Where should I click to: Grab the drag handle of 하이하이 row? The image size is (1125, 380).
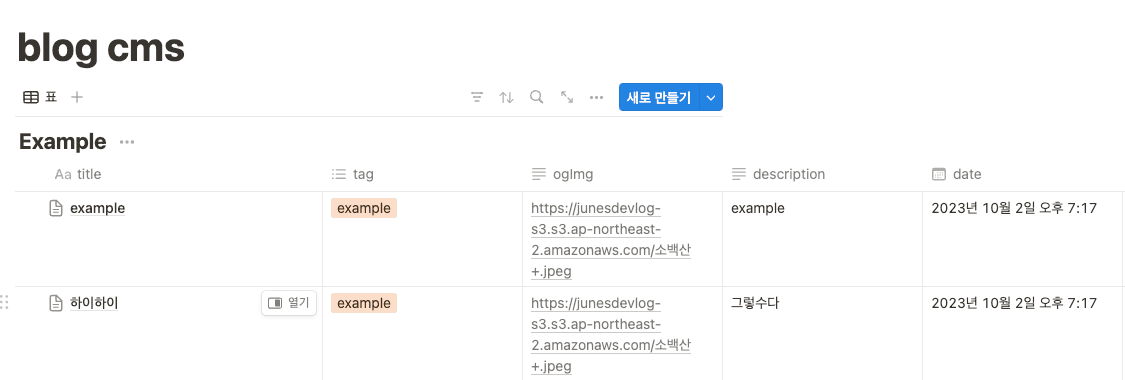click(x=4, y=303)
